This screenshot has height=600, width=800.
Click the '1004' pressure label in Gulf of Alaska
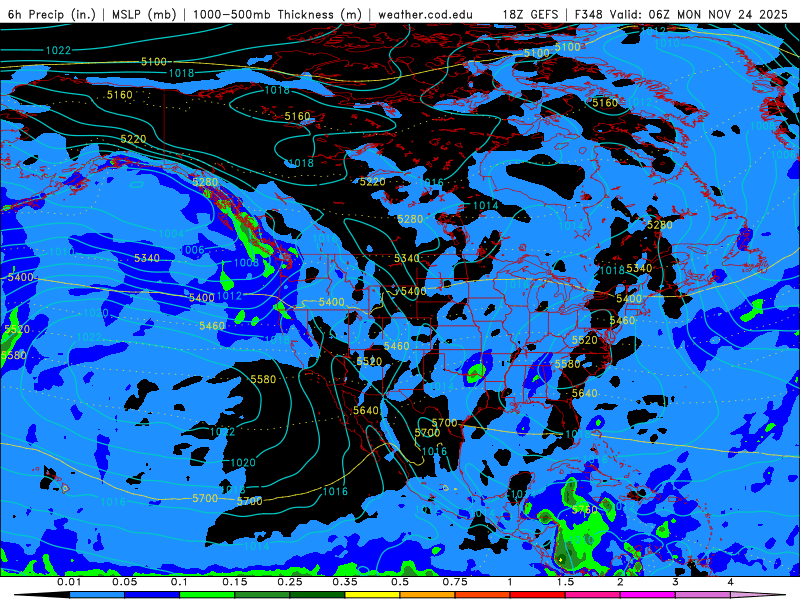(171, 234)
